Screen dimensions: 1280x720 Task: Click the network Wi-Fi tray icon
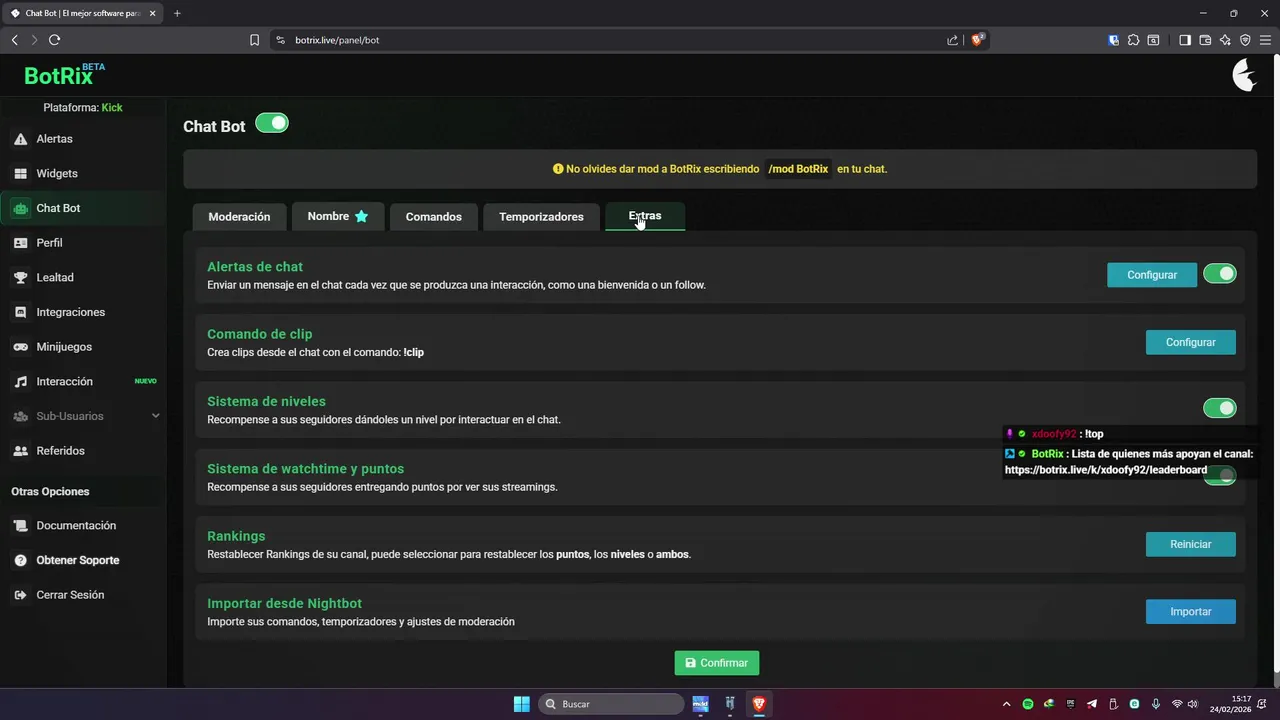click(x=1177, y=704)
